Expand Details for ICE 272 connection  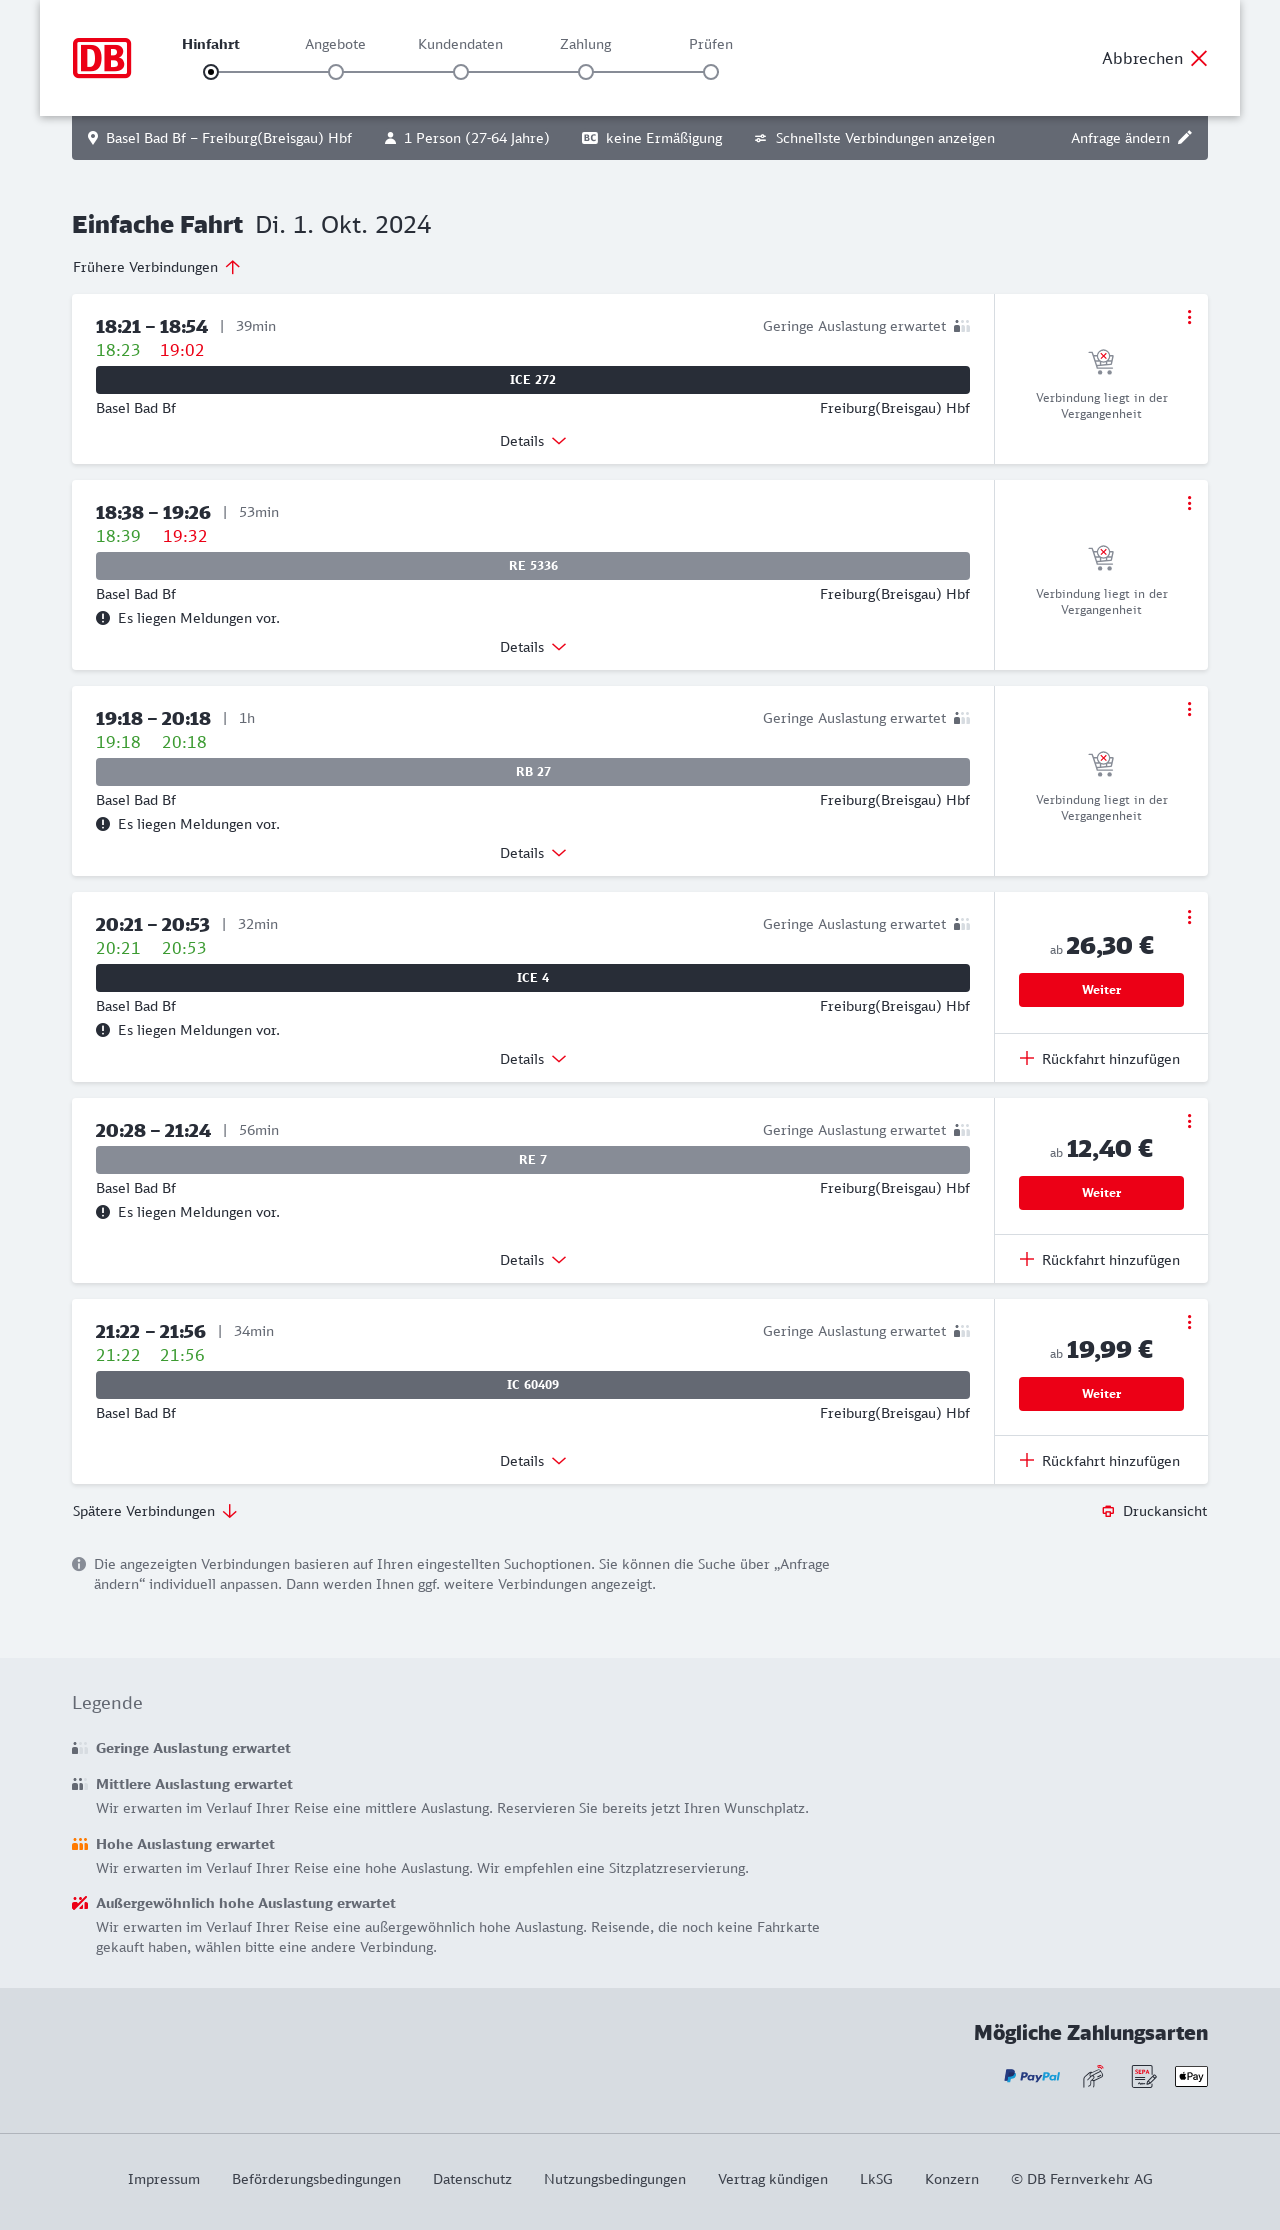[x=533, y=441]
